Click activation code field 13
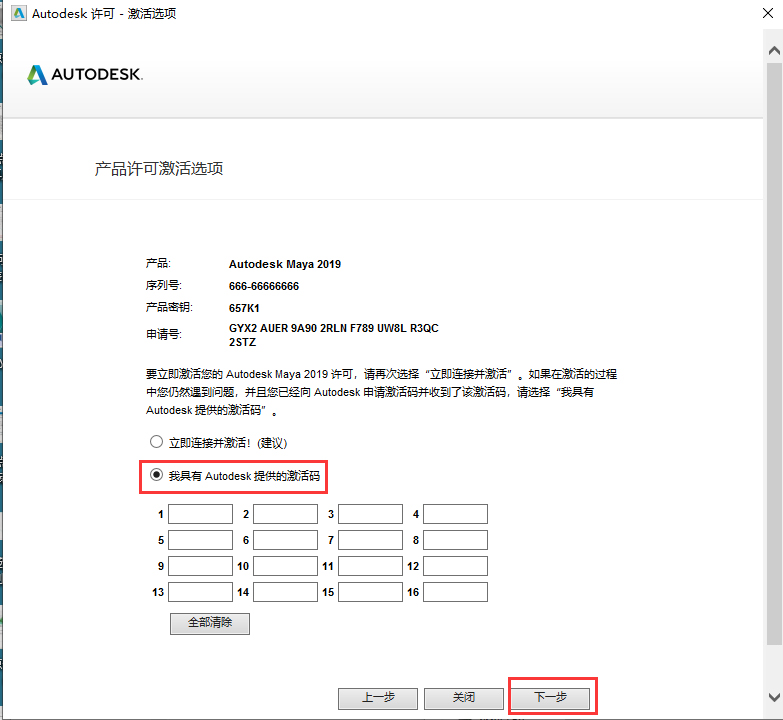 point(200,592)
